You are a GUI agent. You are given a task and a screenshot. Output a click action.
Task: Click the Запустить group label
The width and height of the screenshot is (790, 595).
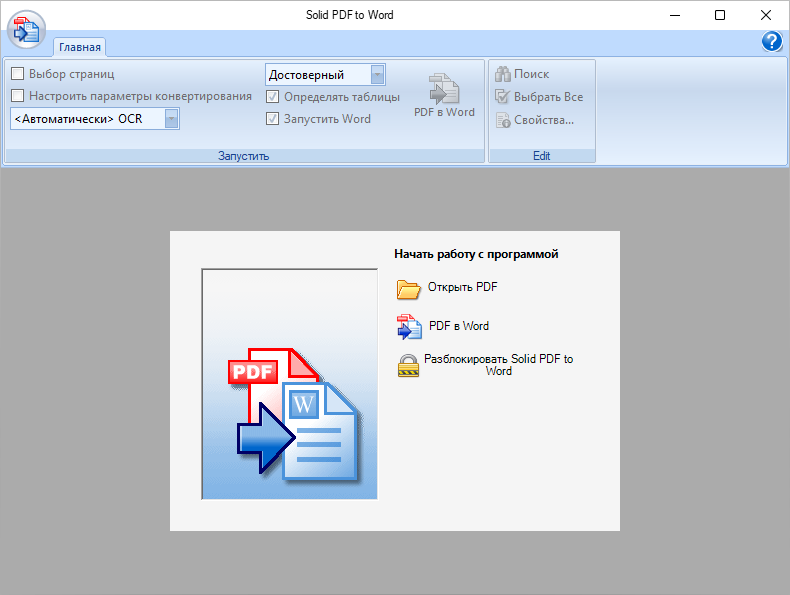pos(243,156)
